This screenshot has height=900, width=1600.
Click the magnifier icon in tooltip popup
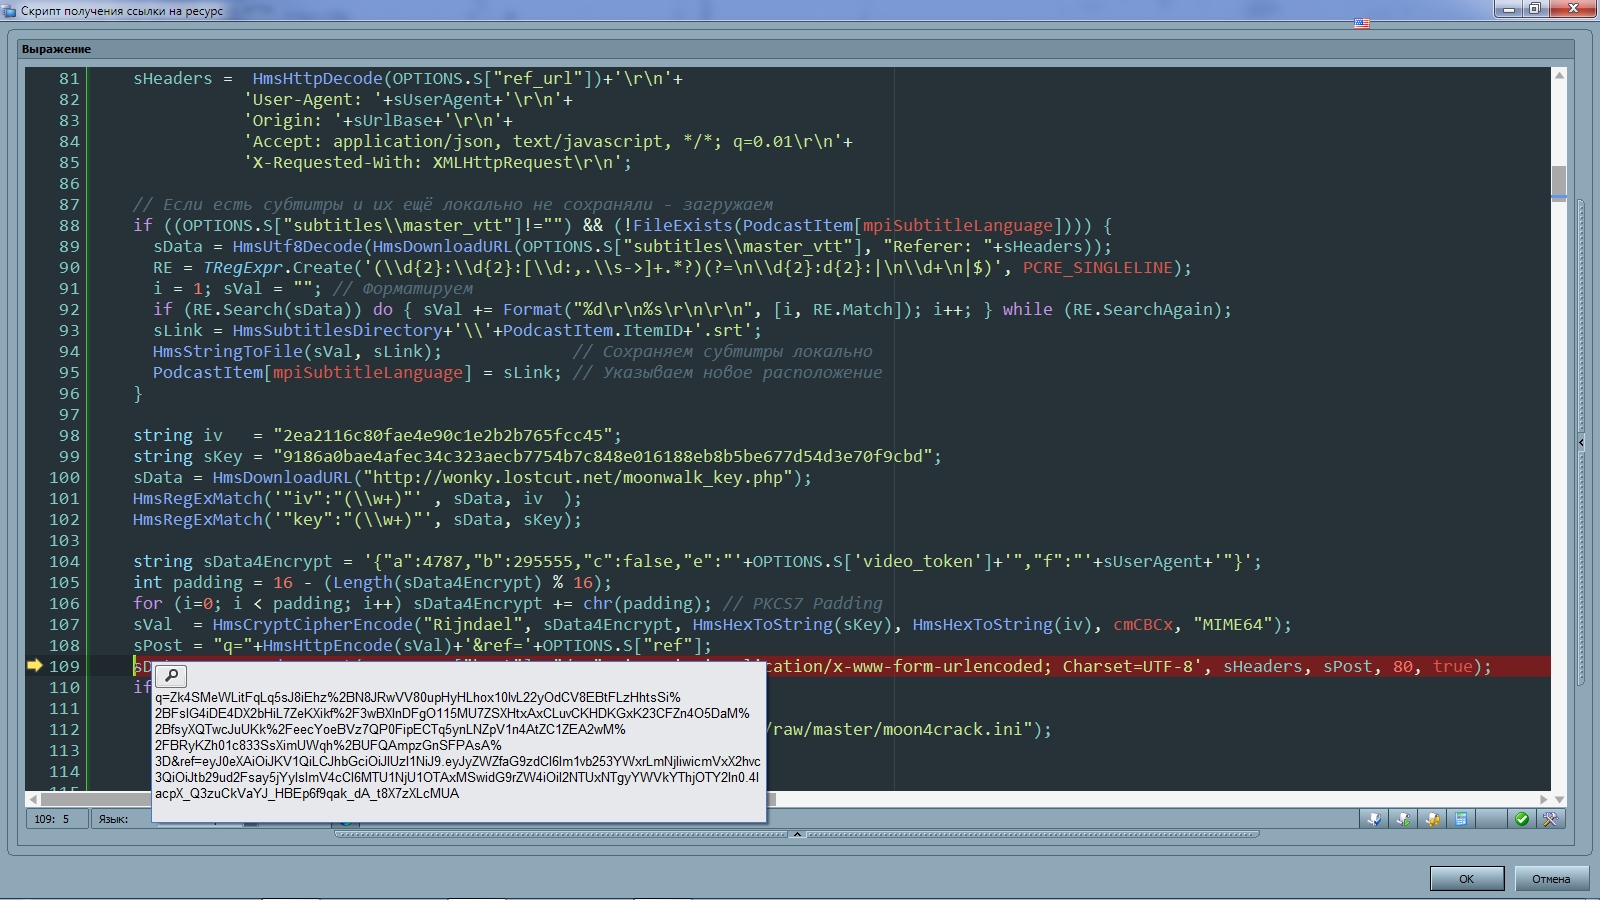click(x=171, y=676)
